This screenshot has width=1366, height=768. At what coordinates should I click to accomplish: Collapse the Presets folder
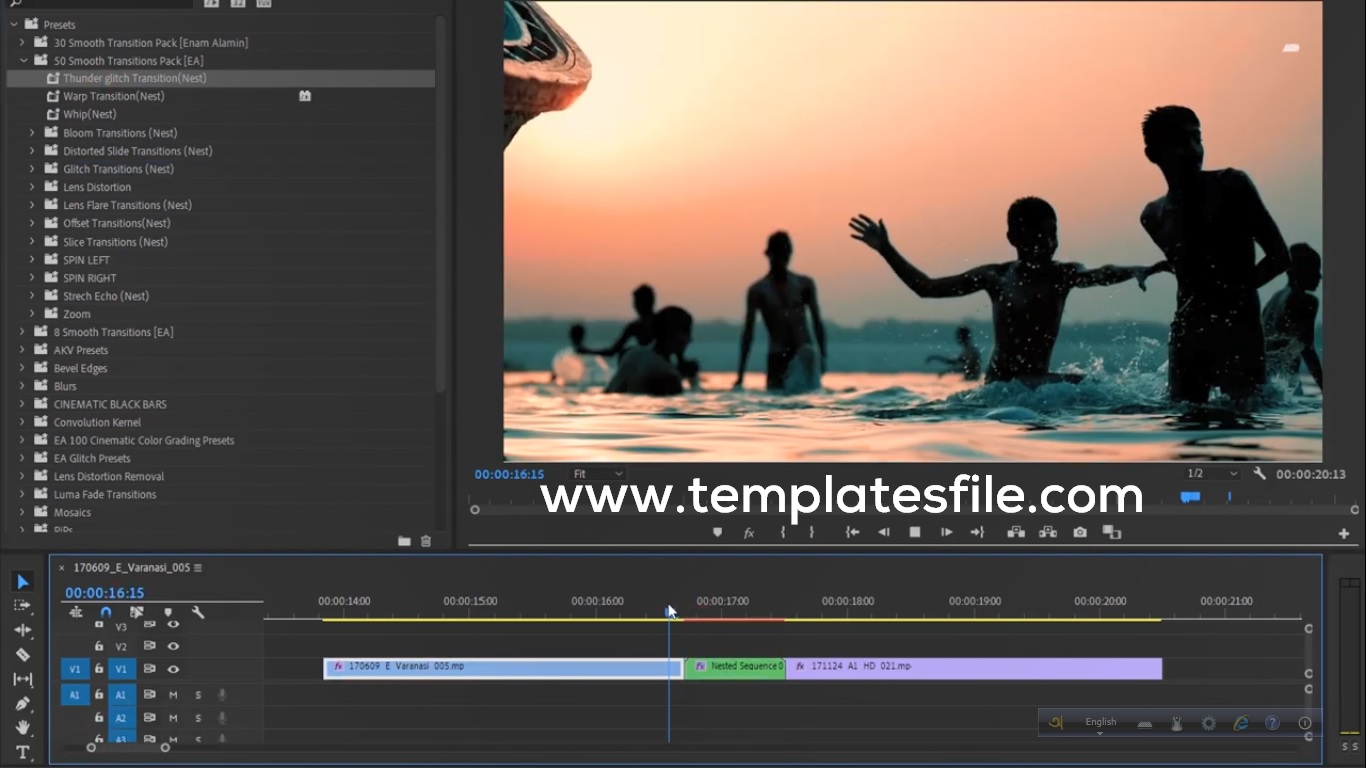tap(13, 24)
